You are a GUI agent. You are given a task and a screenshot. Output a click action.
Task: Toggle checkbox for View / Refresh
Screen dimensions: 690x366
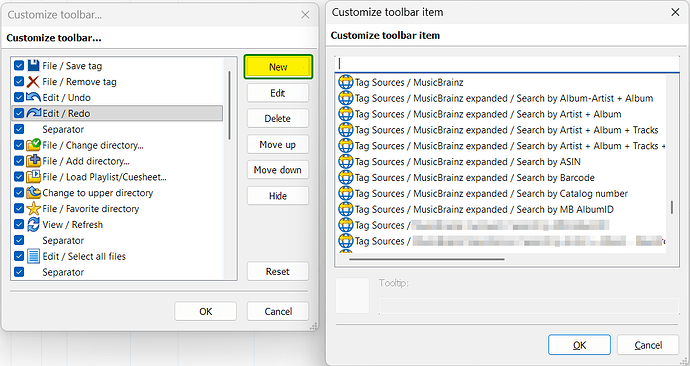tap(19, 224)
